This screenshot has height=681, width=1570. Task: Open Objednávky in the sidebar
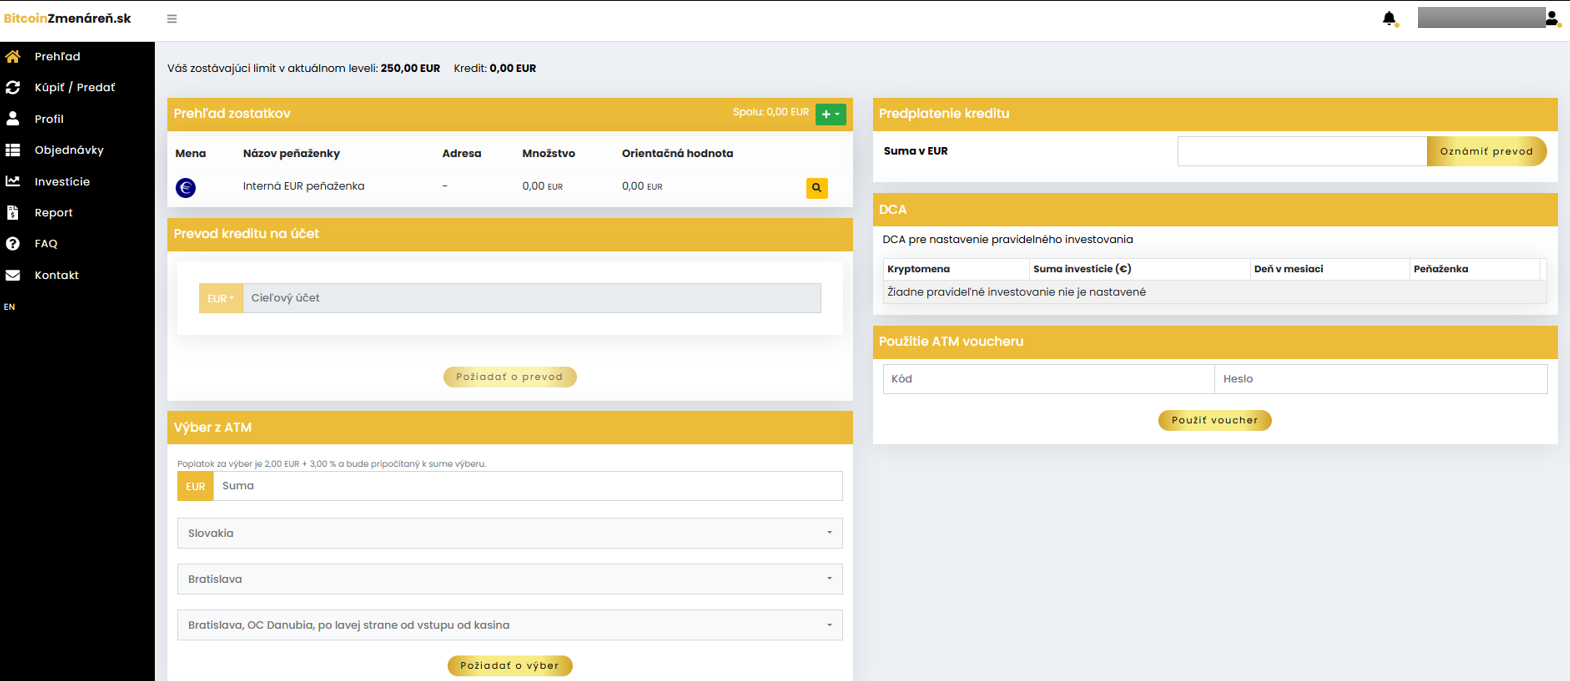(x=69, y=150)
